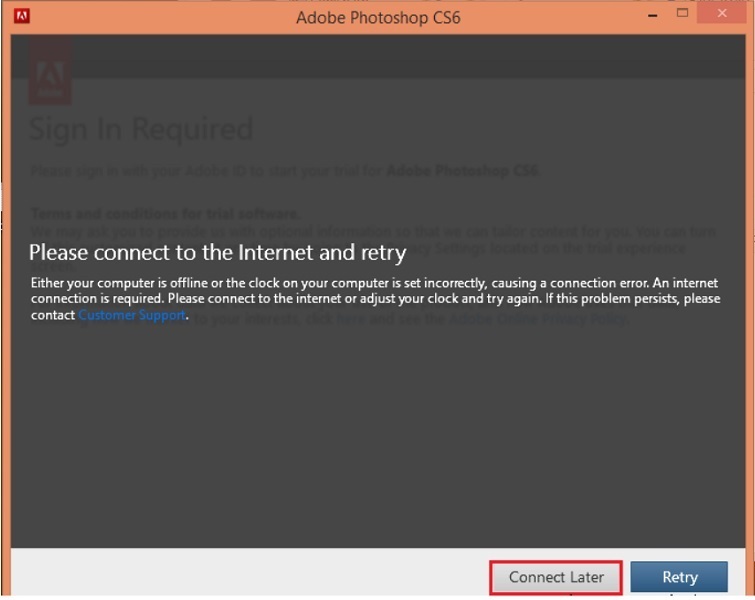Click the Adobe icon in title bar
This screenshot has width=755, height=600.
21,16
